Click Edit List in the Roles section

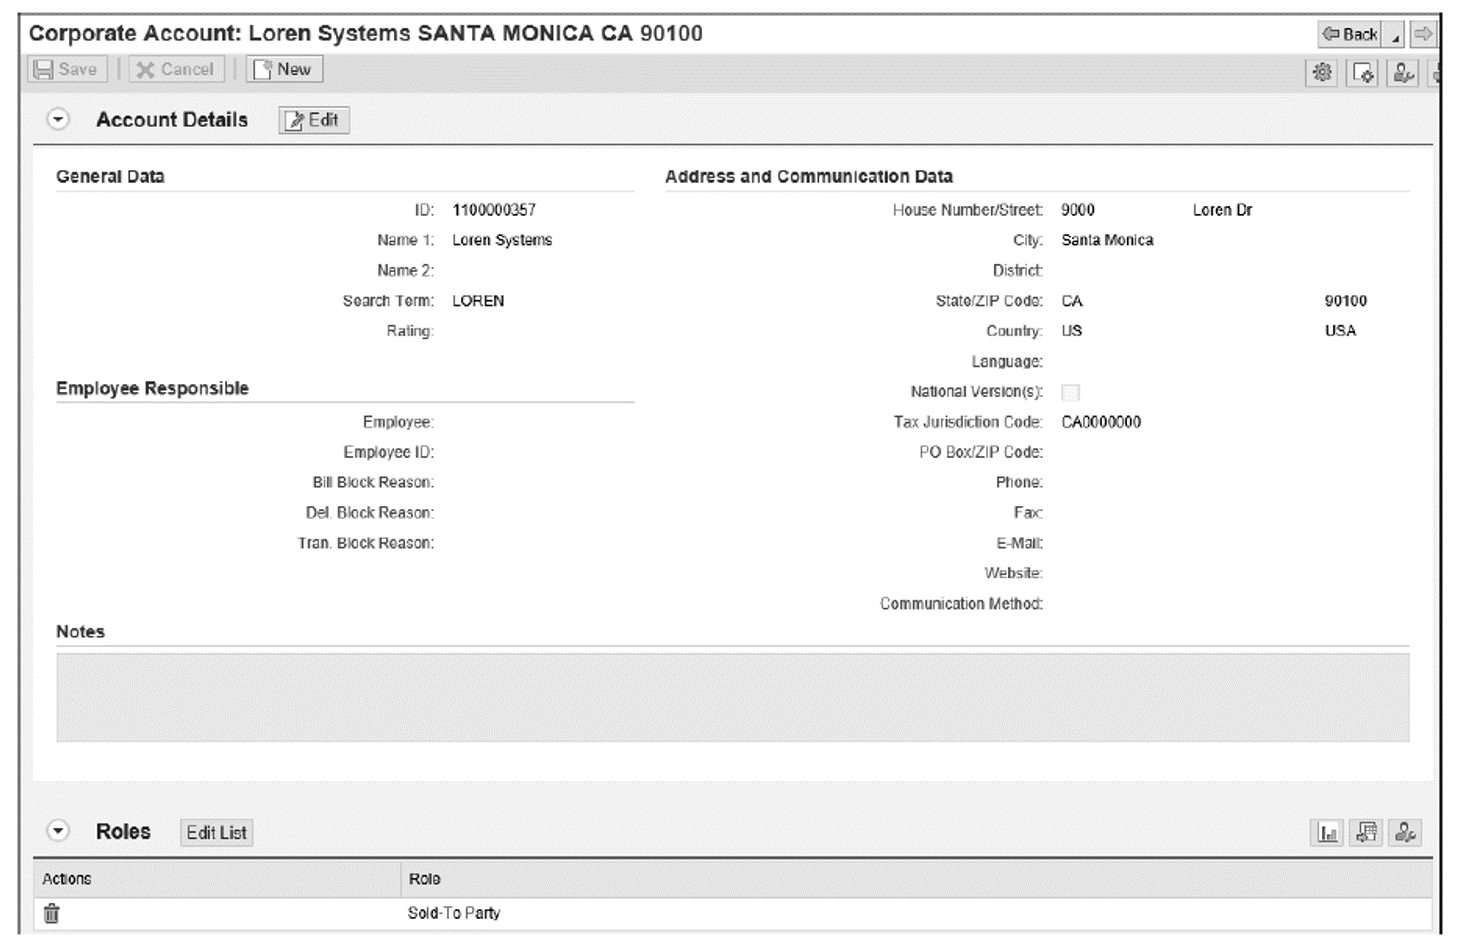(215, 832)
